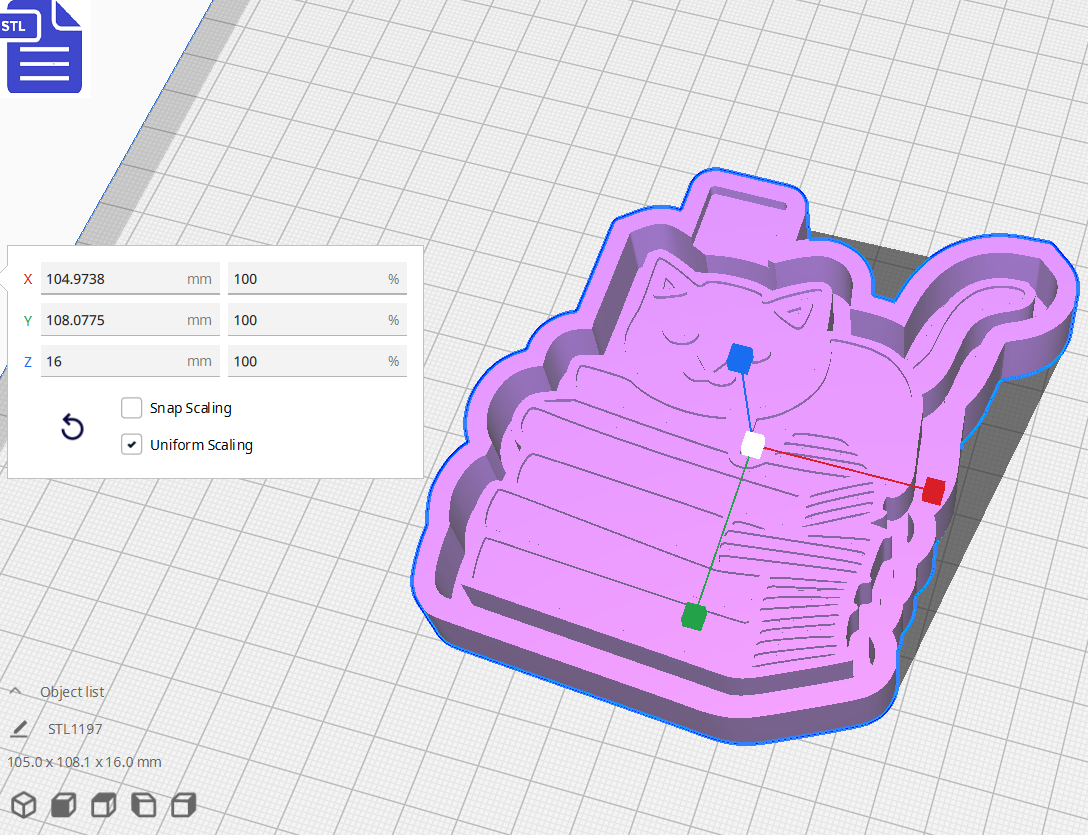The image size is (1088, 835).
Task: Disable Uniform Scaling
Action: (131, 444)
